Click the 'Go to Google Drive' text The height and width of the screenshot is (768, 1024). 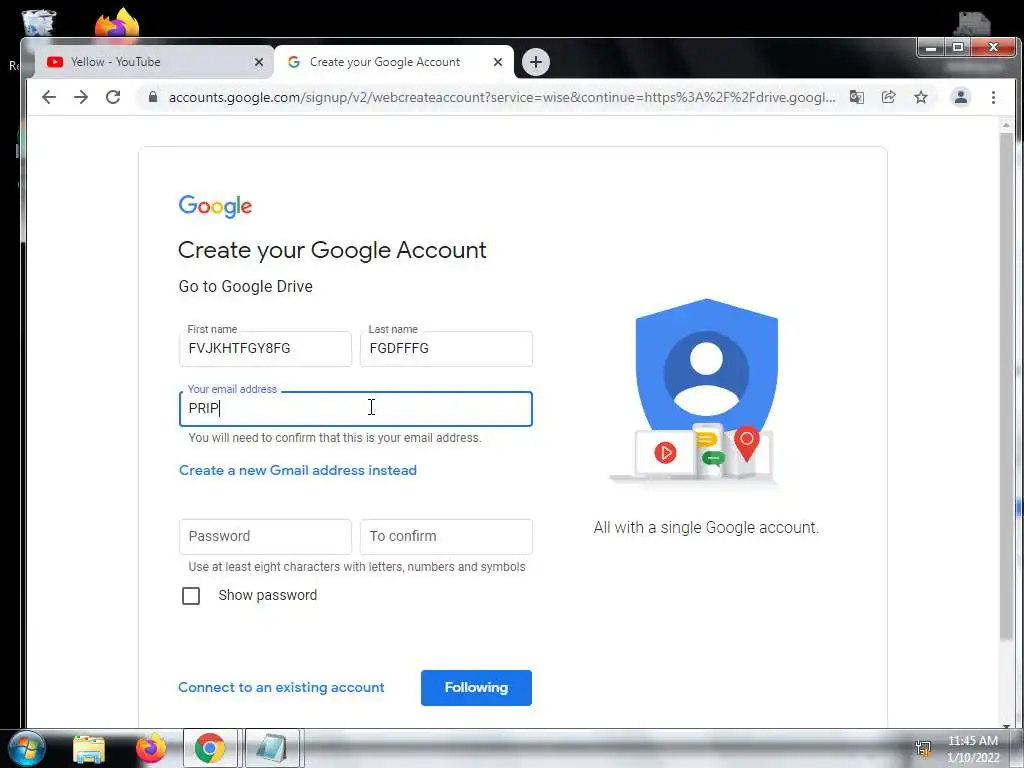(x=246, y=287)
